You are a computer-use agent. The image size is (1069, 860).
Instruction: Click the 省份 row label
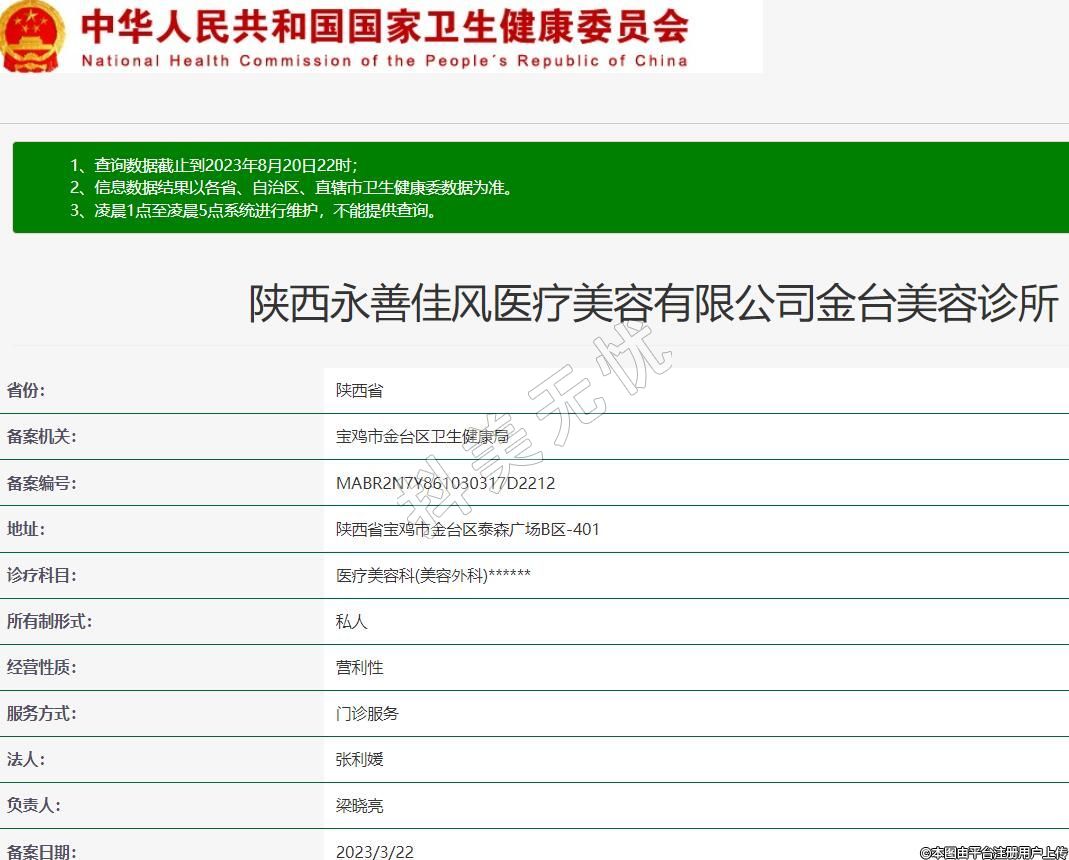(x=26, y=390)
